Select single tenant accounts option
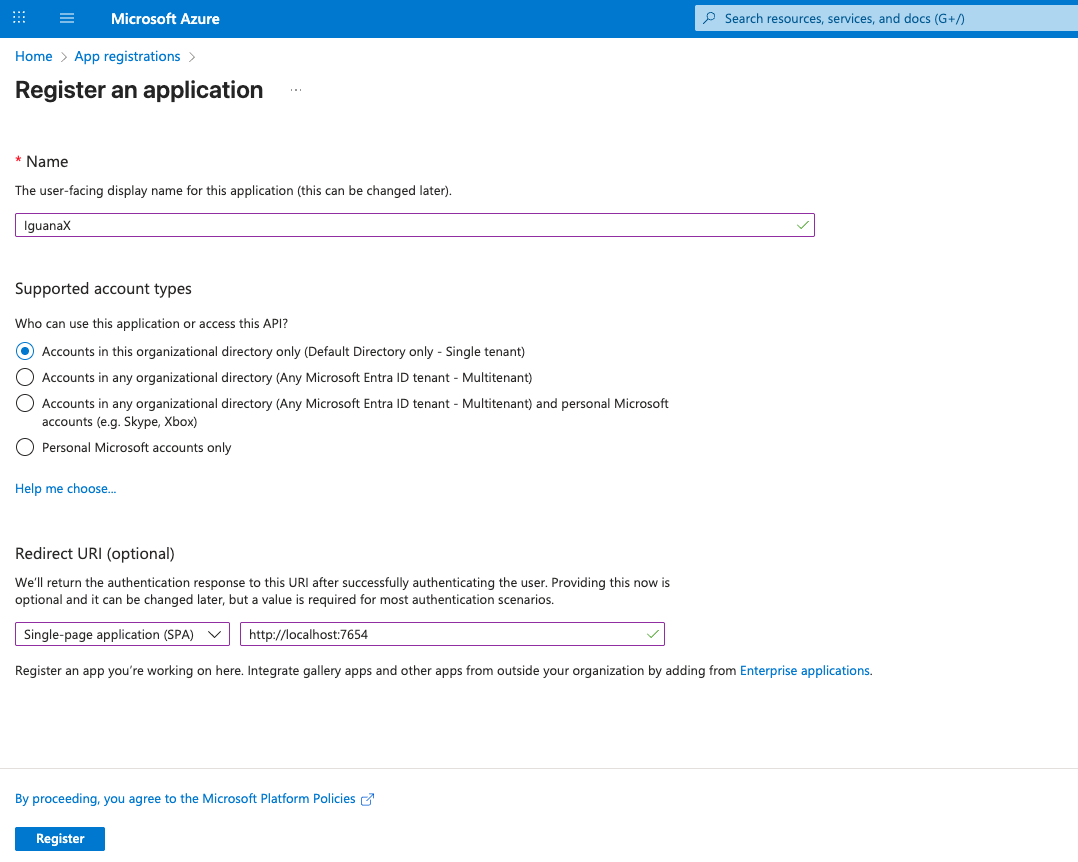1078x862 pixels. point(26,352)
